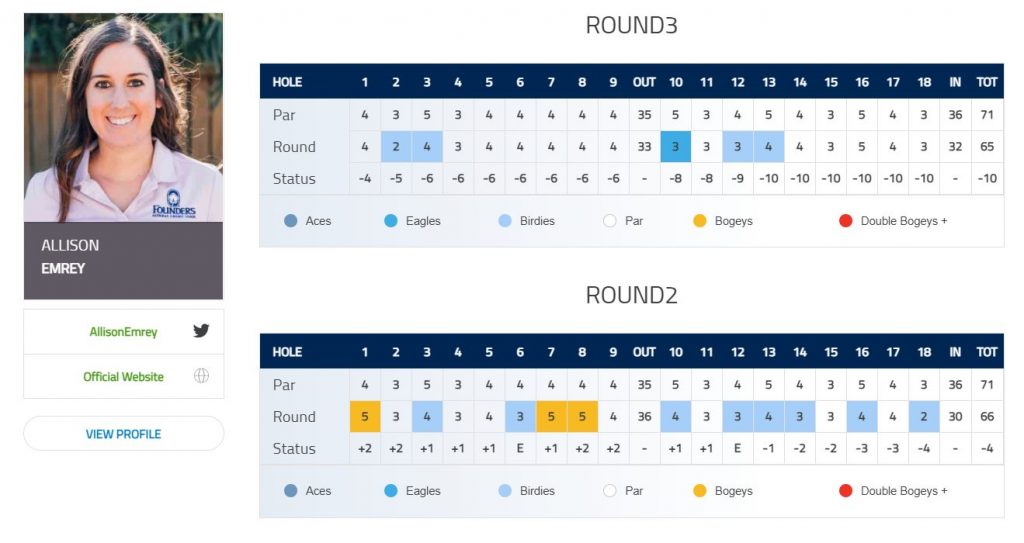Image resolution: width=1024 pixels, height=543 pixels.
Task: Click the TOT column header in Round 3
Action: pyautogui.click(x=987, y=82)
